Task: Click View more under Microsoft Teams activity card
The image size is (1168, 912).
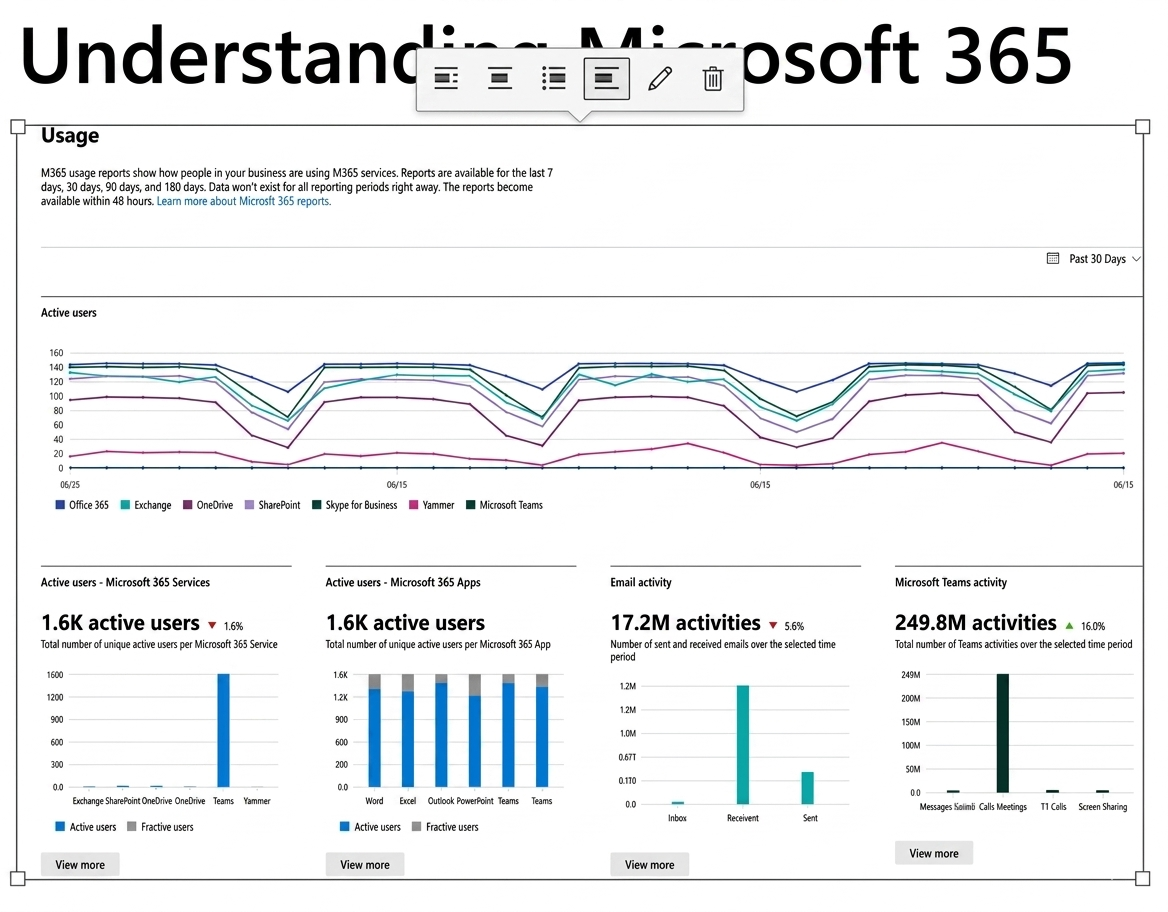Action: click(x=934, y=853)
